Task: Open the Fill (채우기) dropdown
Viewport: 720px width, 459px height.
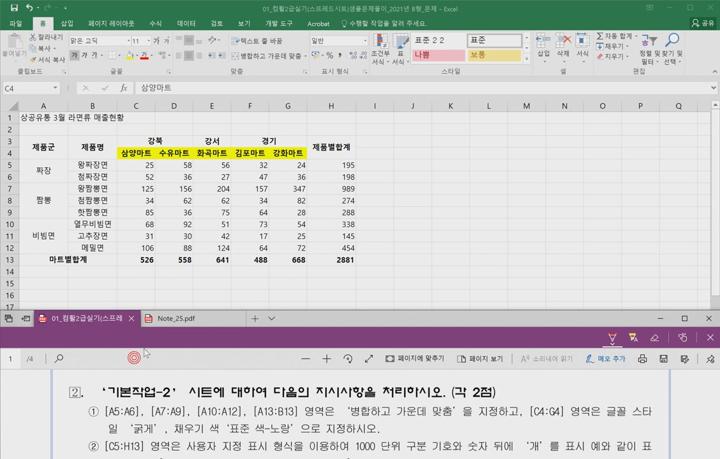Action: click(x=612, y=46)
